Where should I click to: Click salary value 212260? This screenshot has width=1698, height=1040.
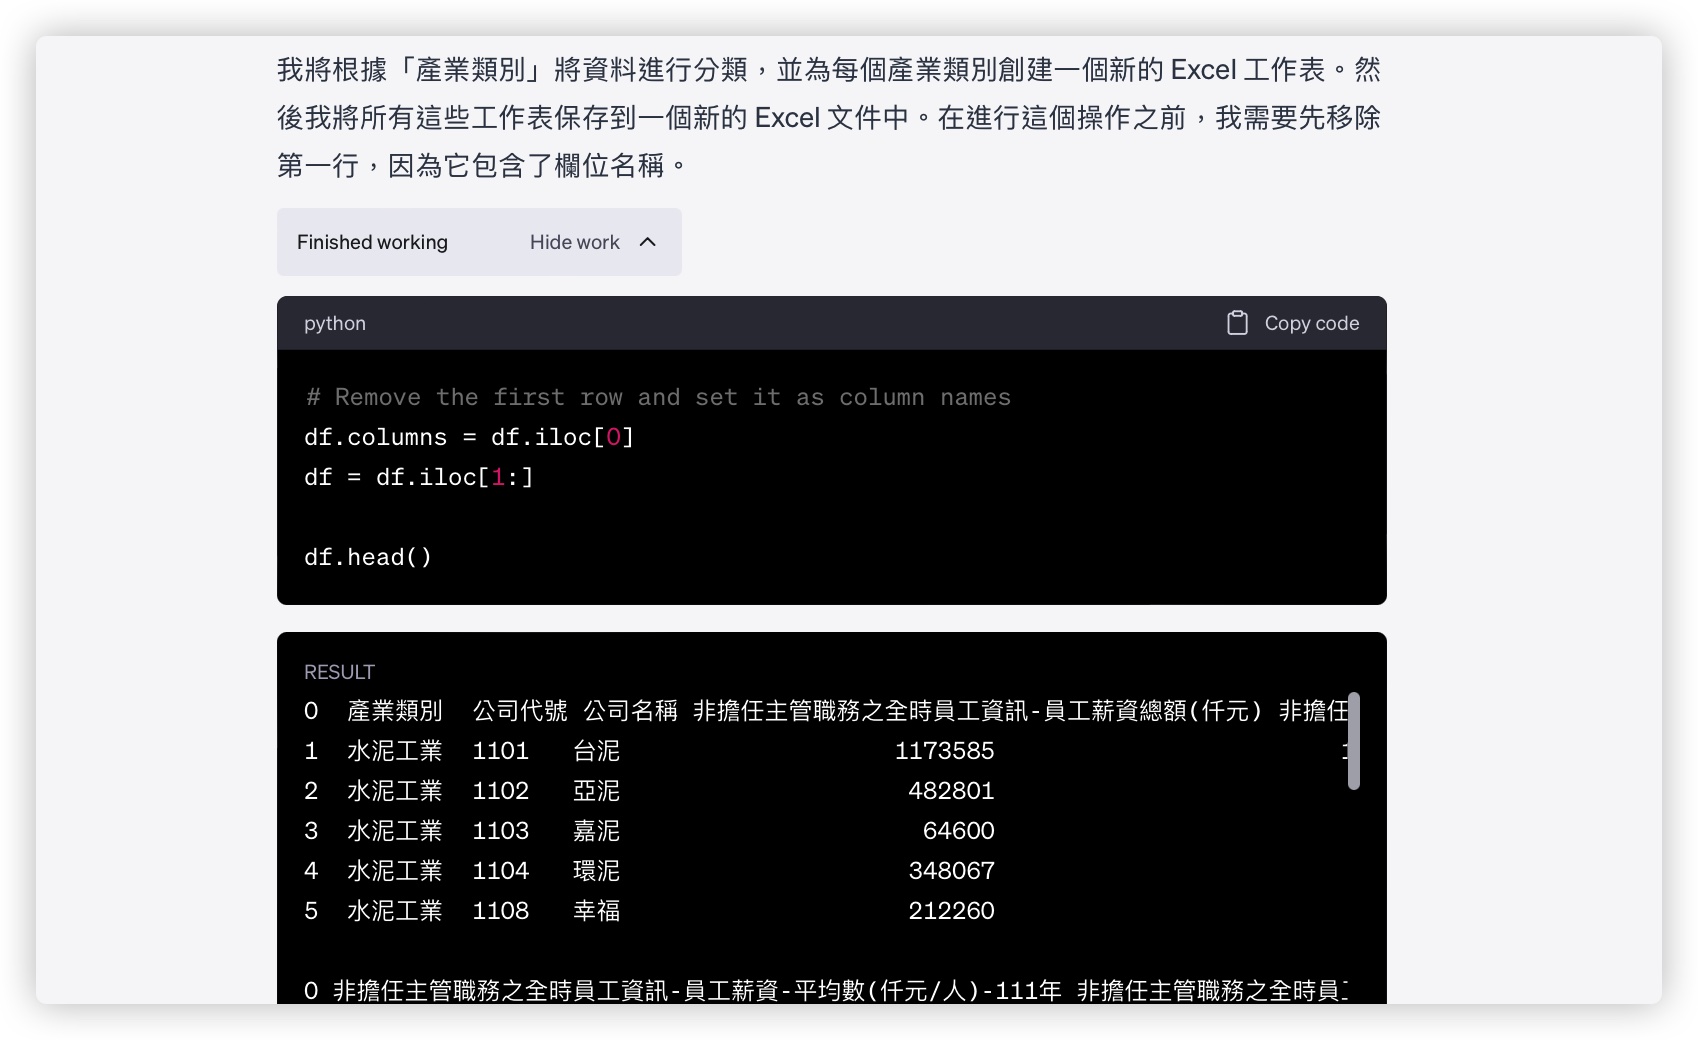[951, 911]
